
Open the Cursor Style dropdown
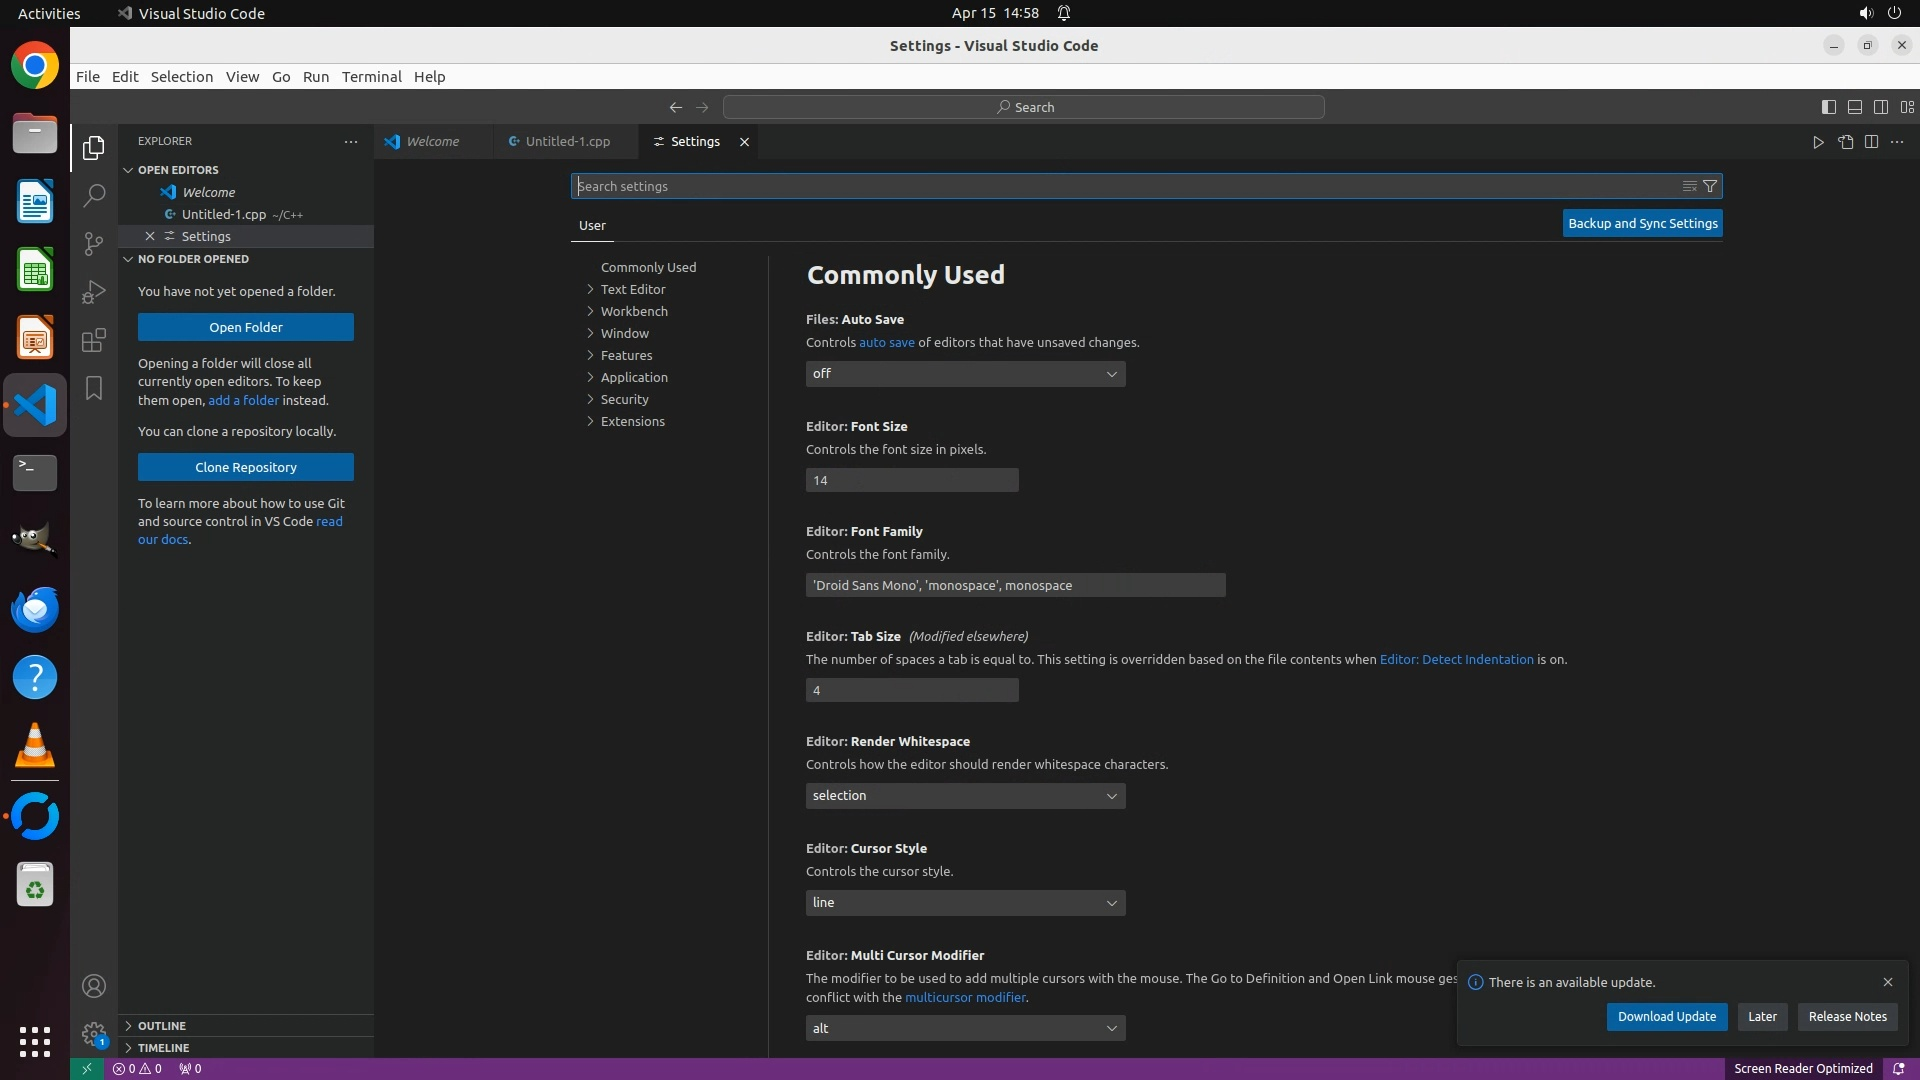[x=965, y=903]
